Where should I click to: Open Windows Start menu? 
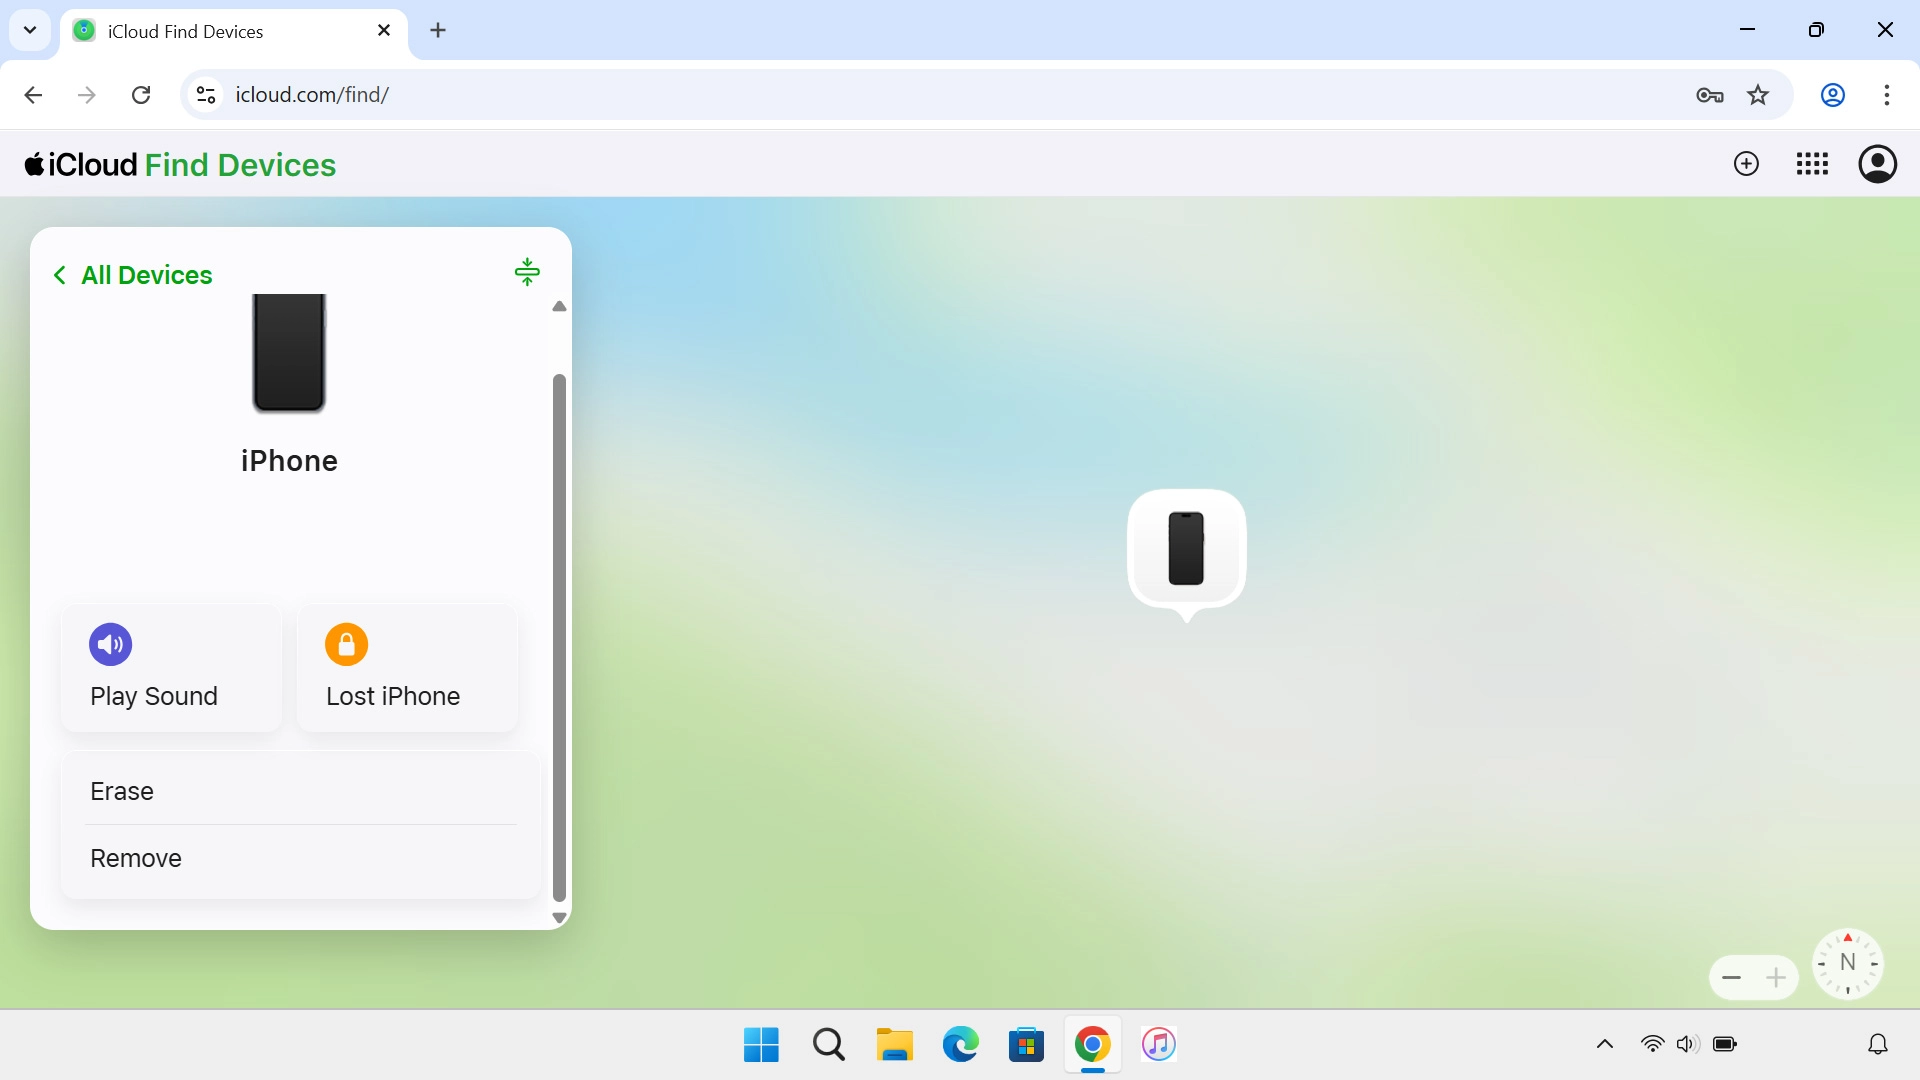[761, 1045]
